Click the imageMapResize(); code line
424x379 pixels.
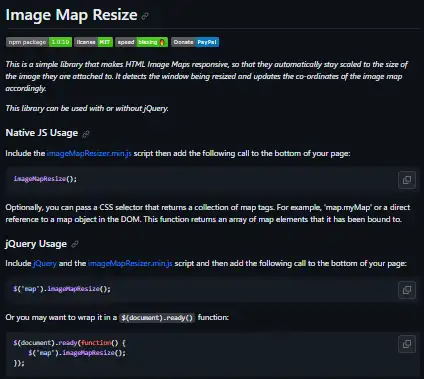tap(45, 179)
